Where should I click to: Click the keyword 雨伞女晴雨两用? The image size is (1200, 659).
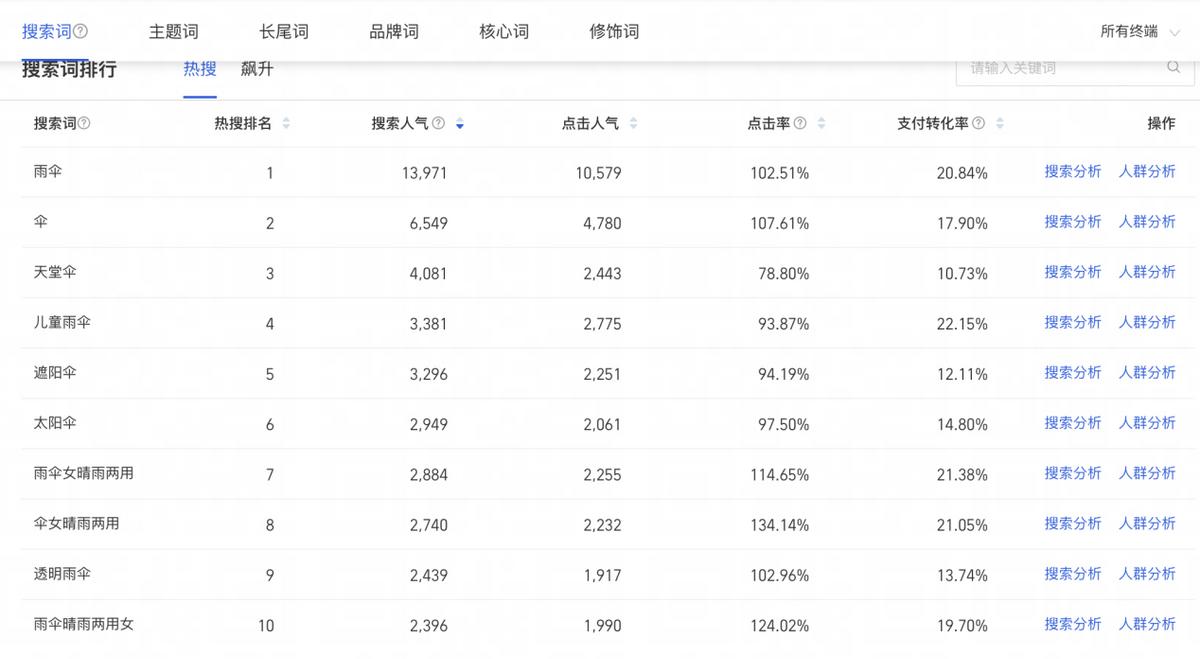[83, 473]
